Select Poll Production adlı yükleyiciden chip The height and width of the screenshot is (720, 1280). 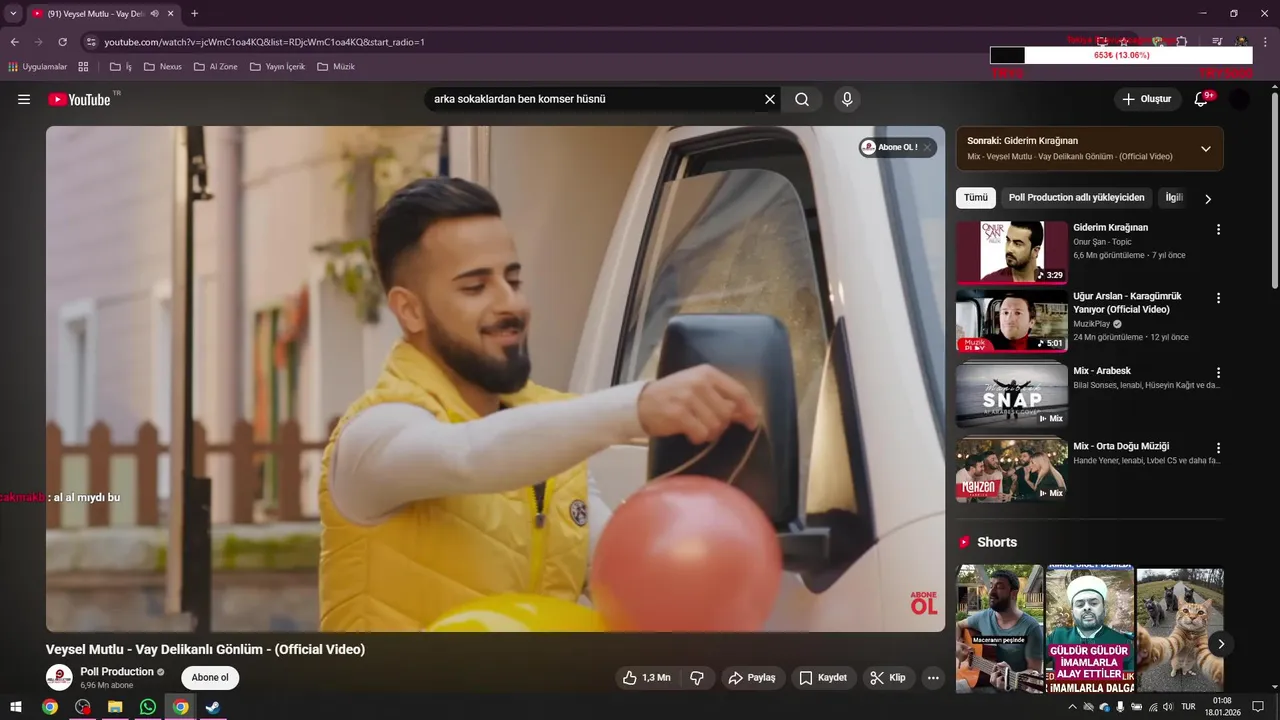click(x=1076, y=198)
